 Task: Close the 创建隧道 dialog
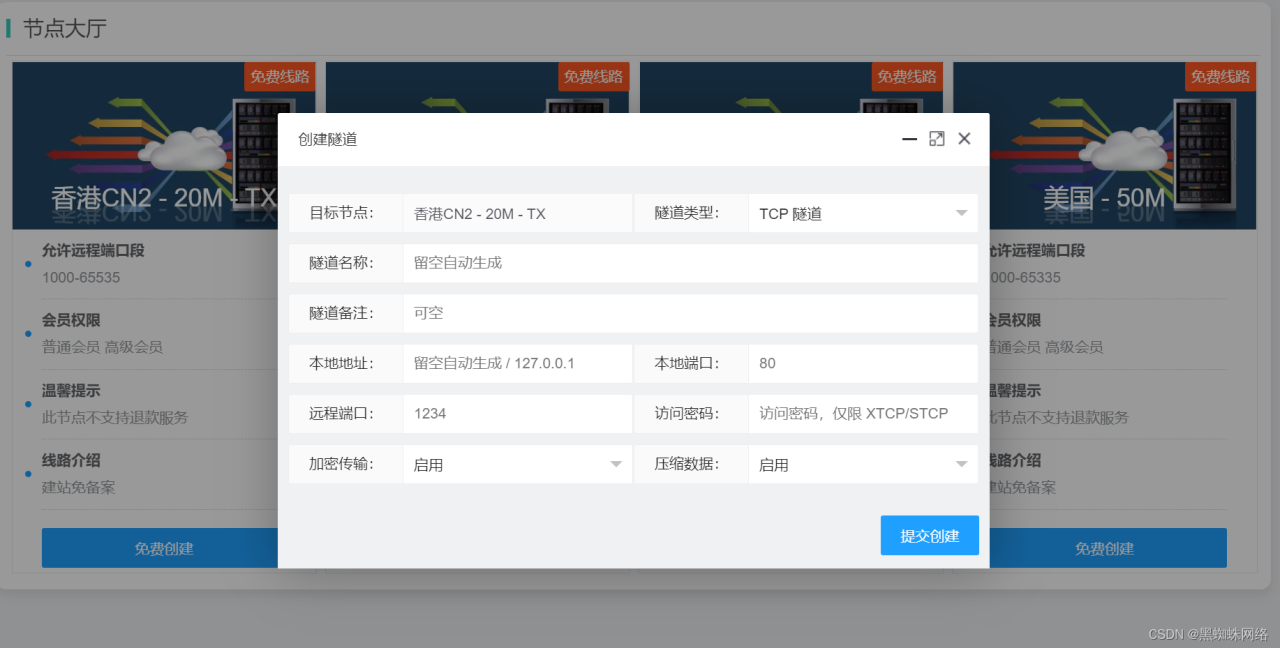964,138
